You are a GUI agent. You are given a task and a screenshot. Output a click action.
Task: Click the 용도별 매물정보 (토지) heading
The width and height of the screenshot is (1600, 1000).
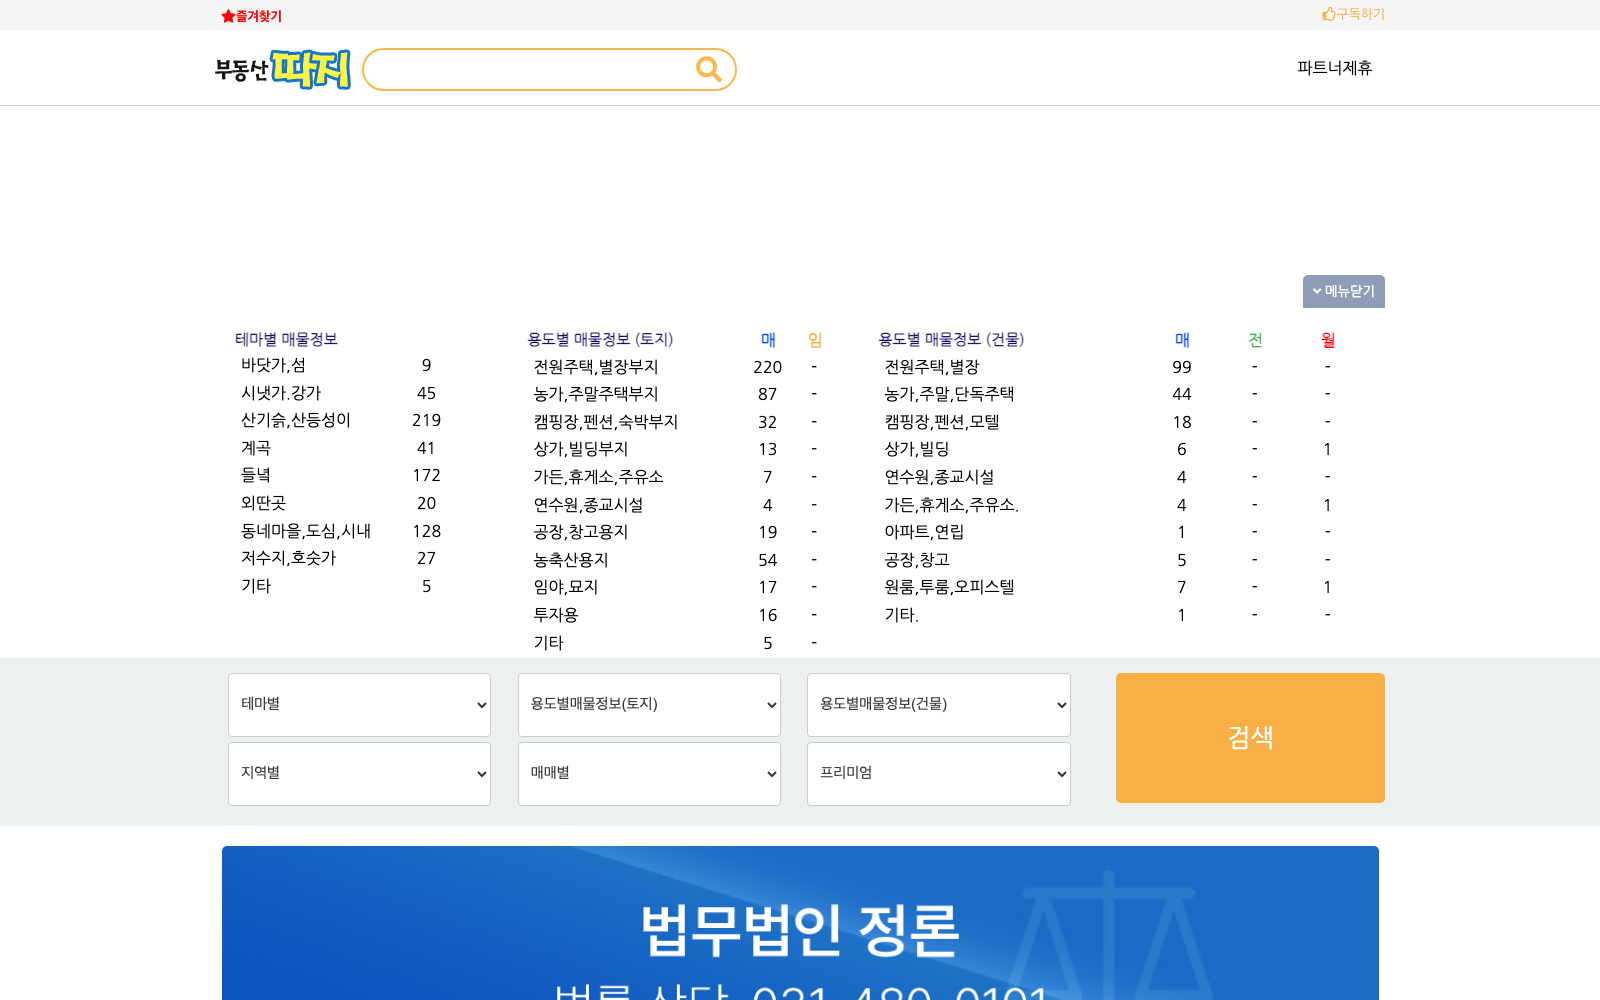point(600,339)
